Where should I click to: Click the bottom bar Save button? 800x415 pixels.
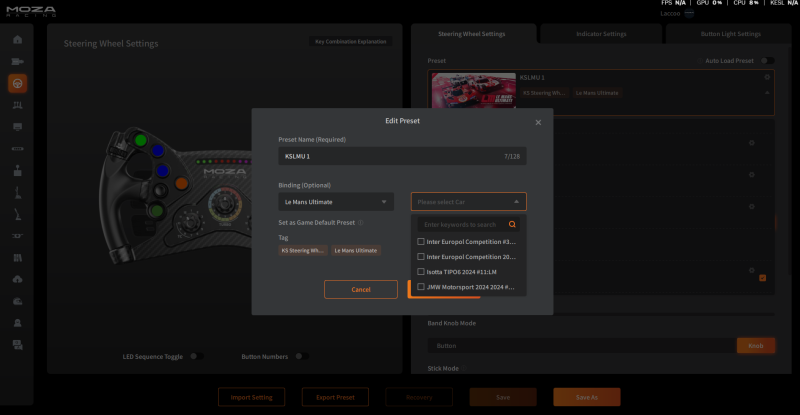(x=503, y=397)
